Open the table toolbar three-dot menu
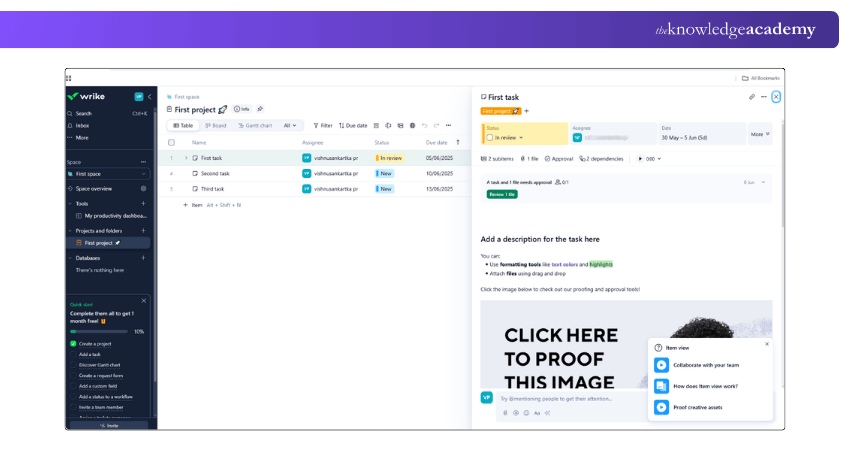Screen dimensions: 850x450 pyautogui.click(x=448, y=125)
